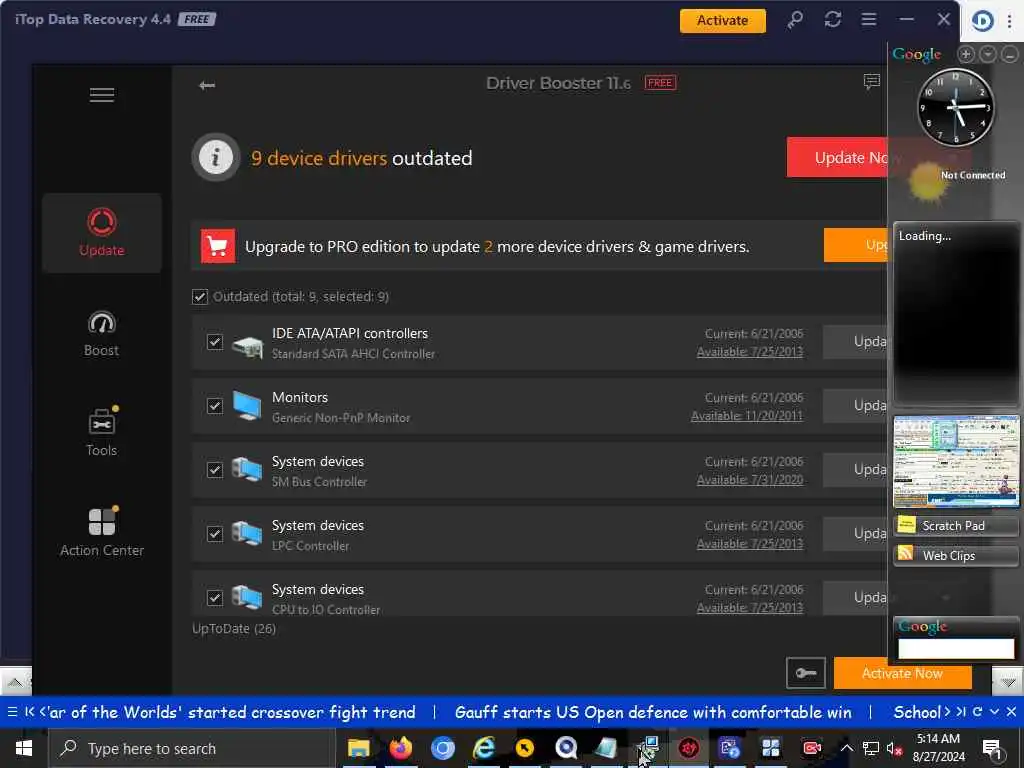This screenshot has height=768, width=1024.
Task: Open Available 7/31/2020 link for SM Bus Controller
Action: 750,480
